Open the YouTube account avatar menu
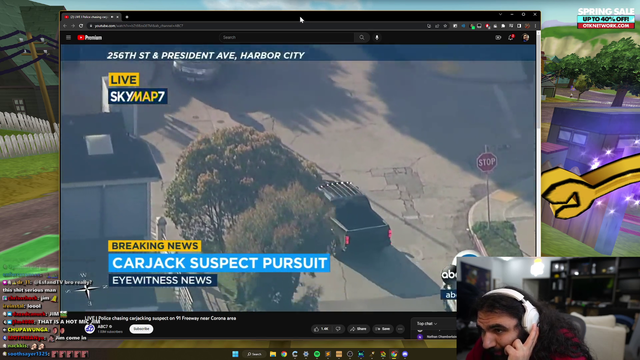 point(526,38)
